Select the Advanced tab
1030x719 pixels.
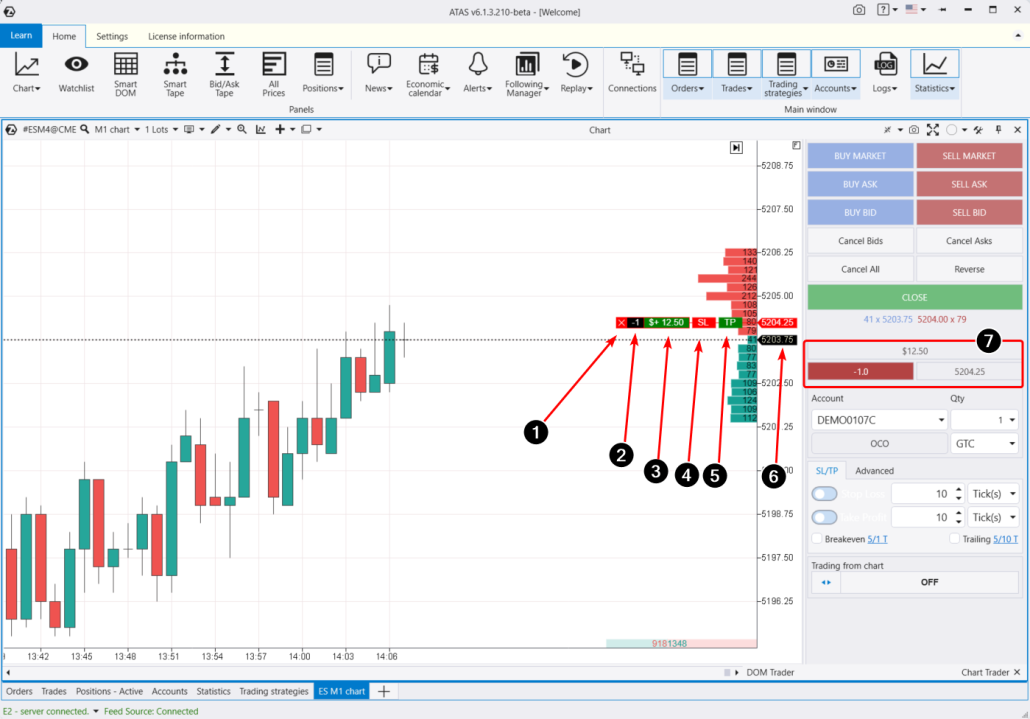pos(874,471)
